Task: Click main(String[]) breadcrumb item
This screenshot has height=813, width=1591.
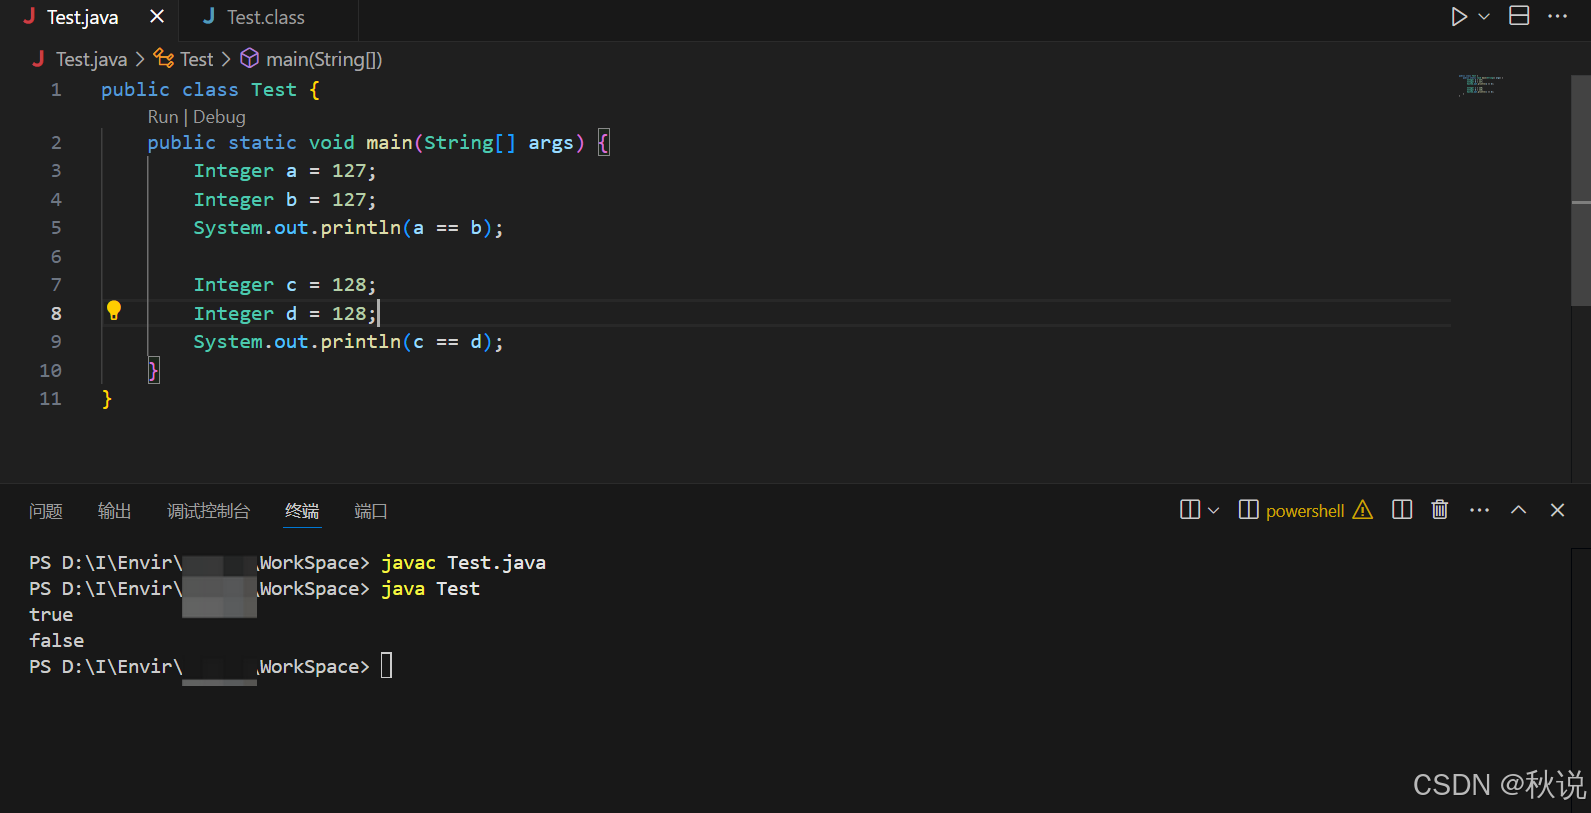Action: pyautogui.click(x=324, y=60)
